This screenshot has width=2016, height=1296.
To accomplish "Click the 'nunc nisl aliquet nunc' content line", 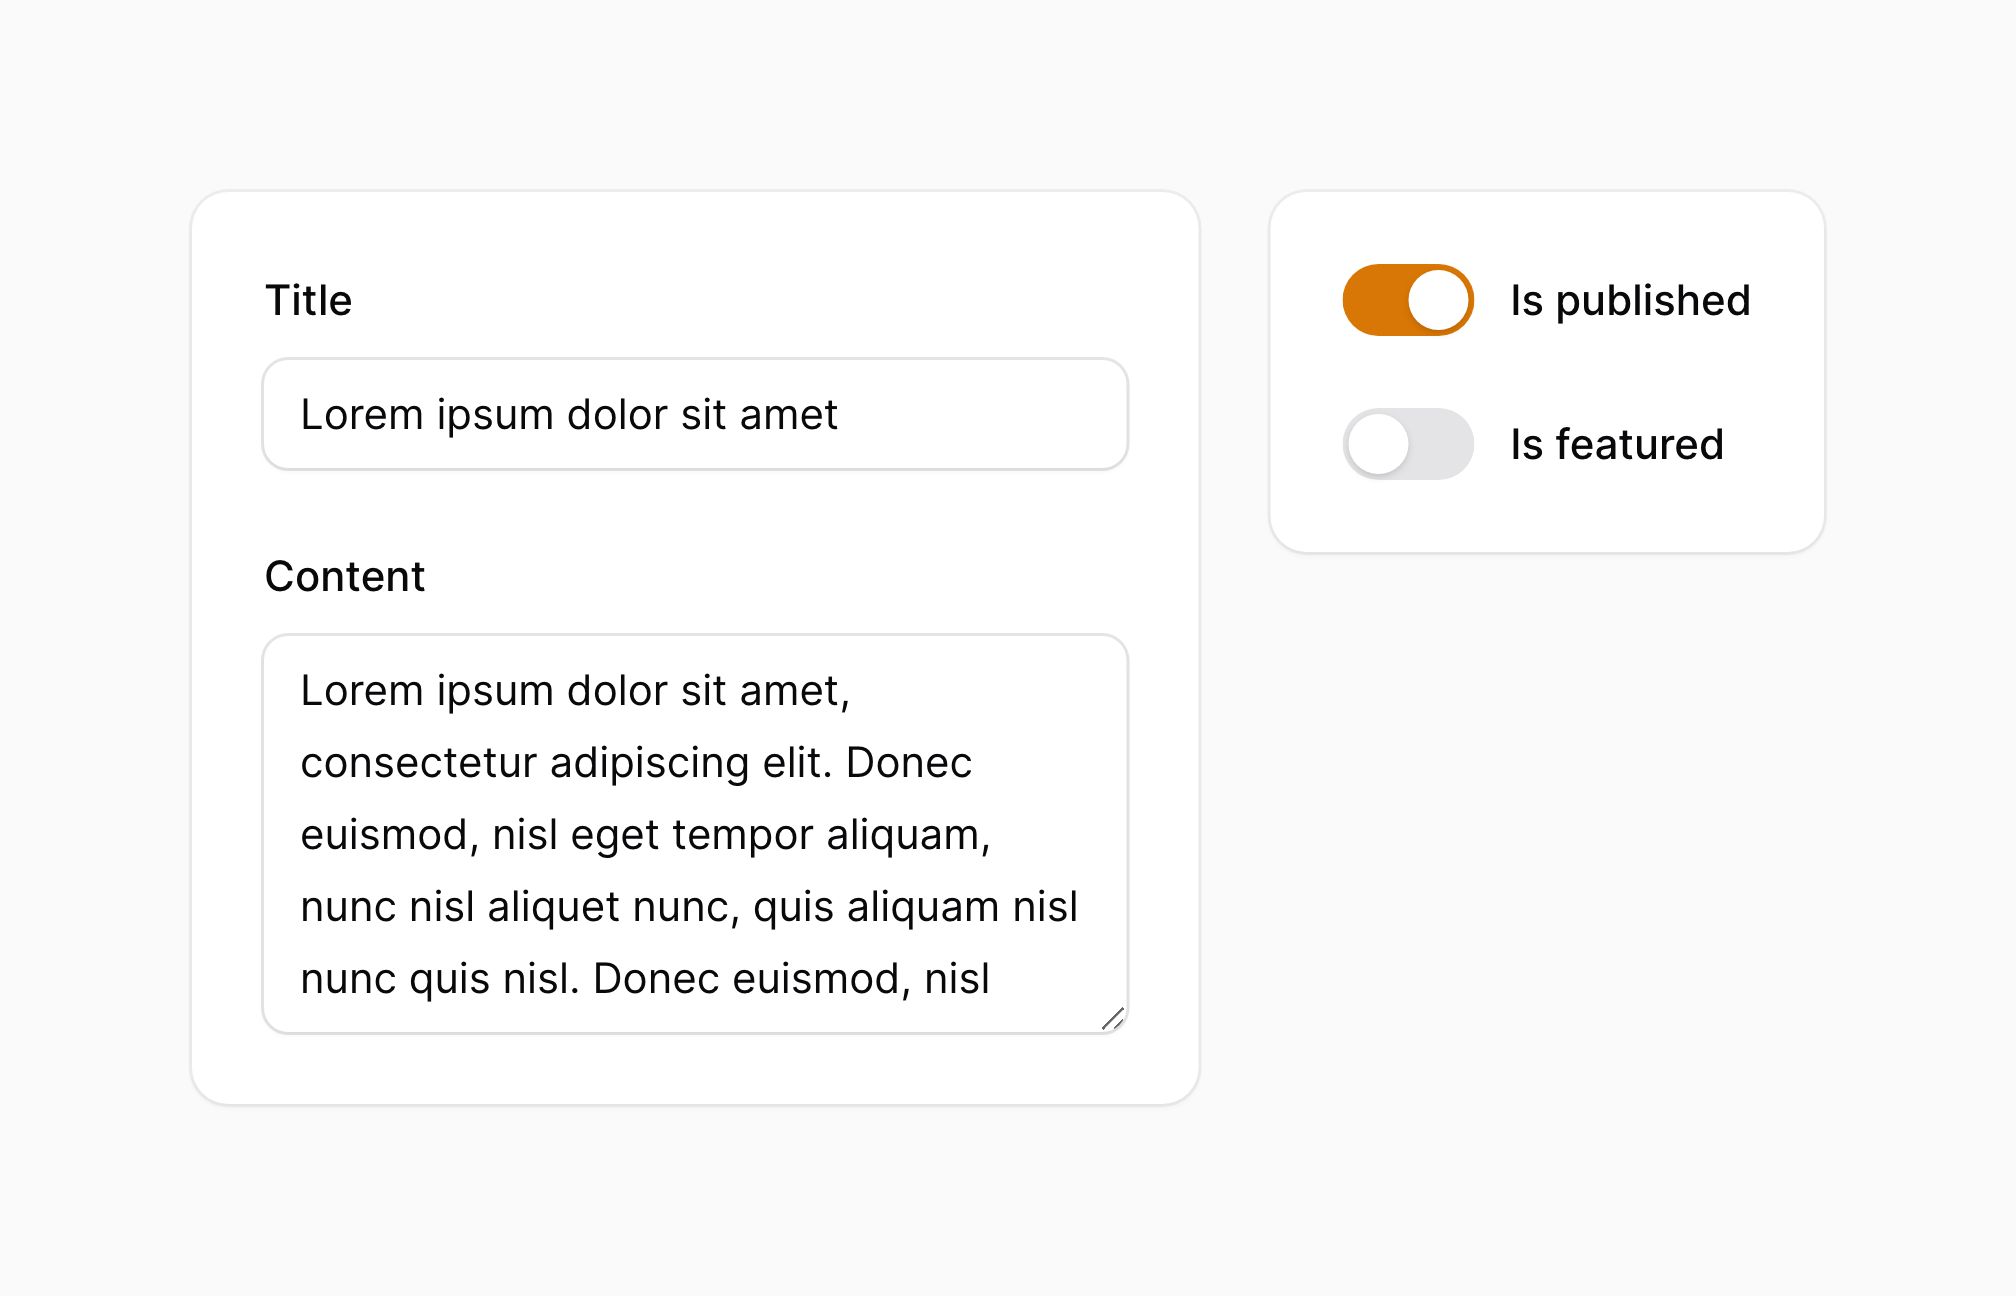I will tap(689, 907).
